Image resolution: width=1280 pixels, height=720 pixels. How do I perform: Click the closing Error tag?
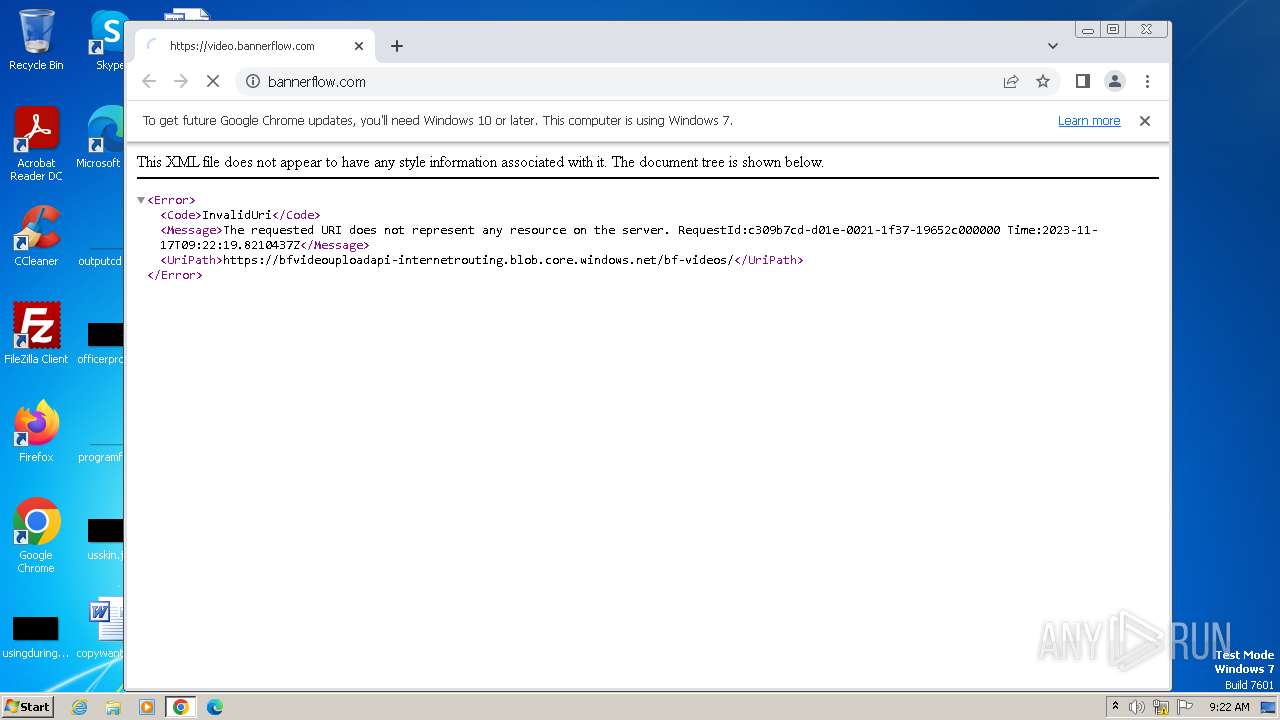point(175,275)
